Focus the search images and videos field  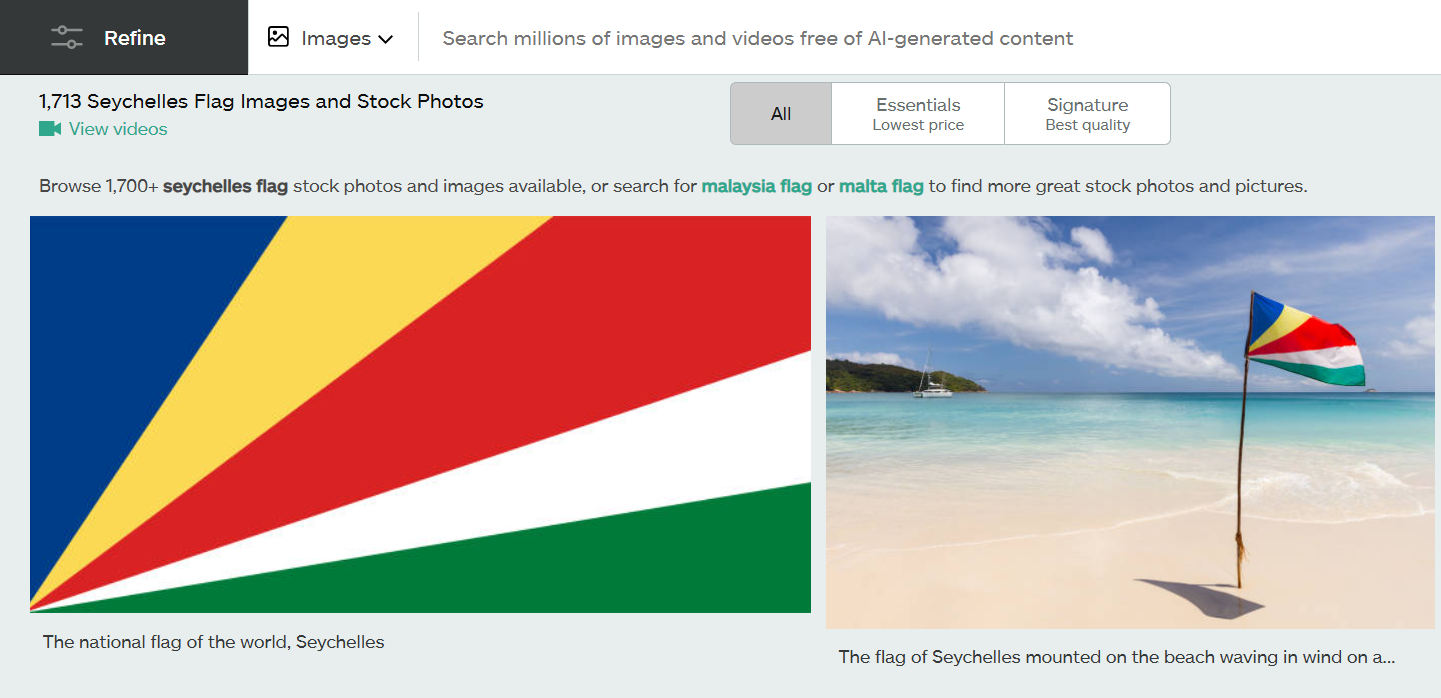click(757, 39)
